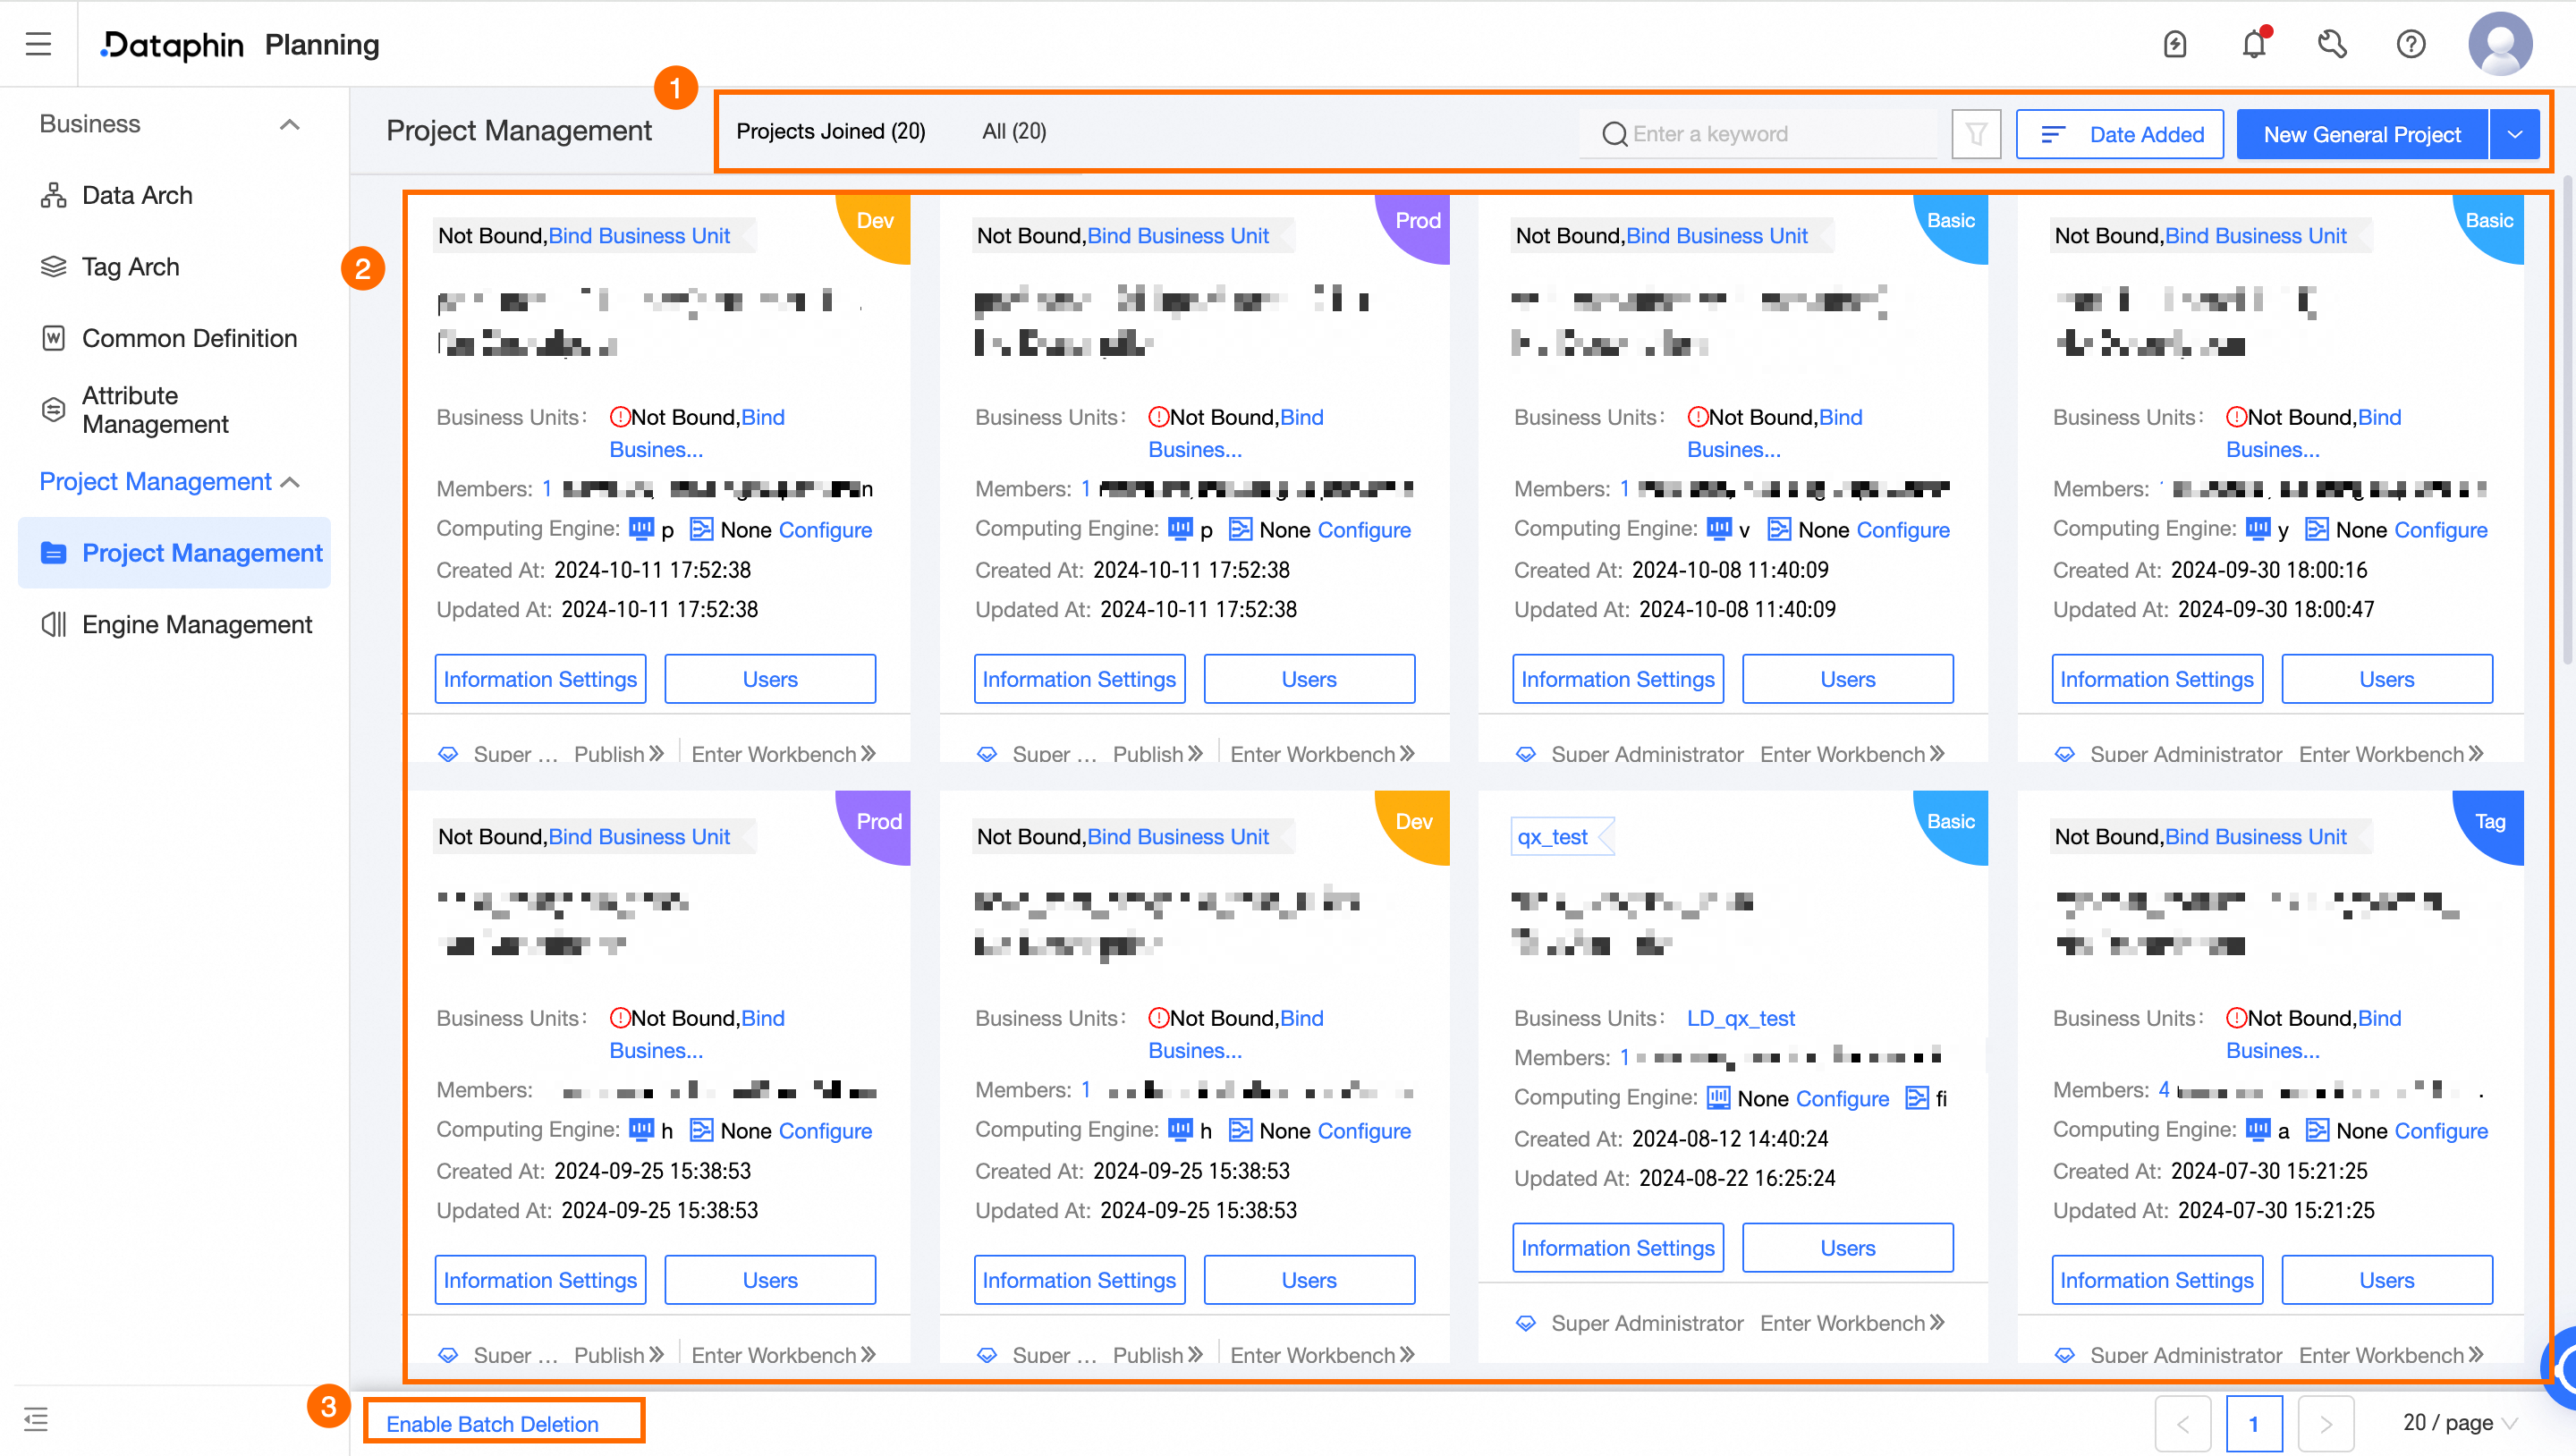The width and height of the screenshot is (2576, 1456).
Task: Open the wrench tools icon
Action: click(x=2332, y=44)
